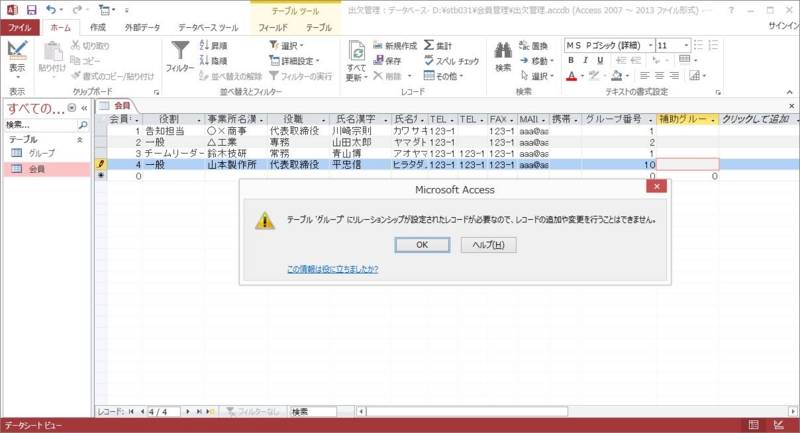Click the 置換 replace icon
Image resolution: width=800 pixels, height=433 pixels.
(x=524, y=45)
